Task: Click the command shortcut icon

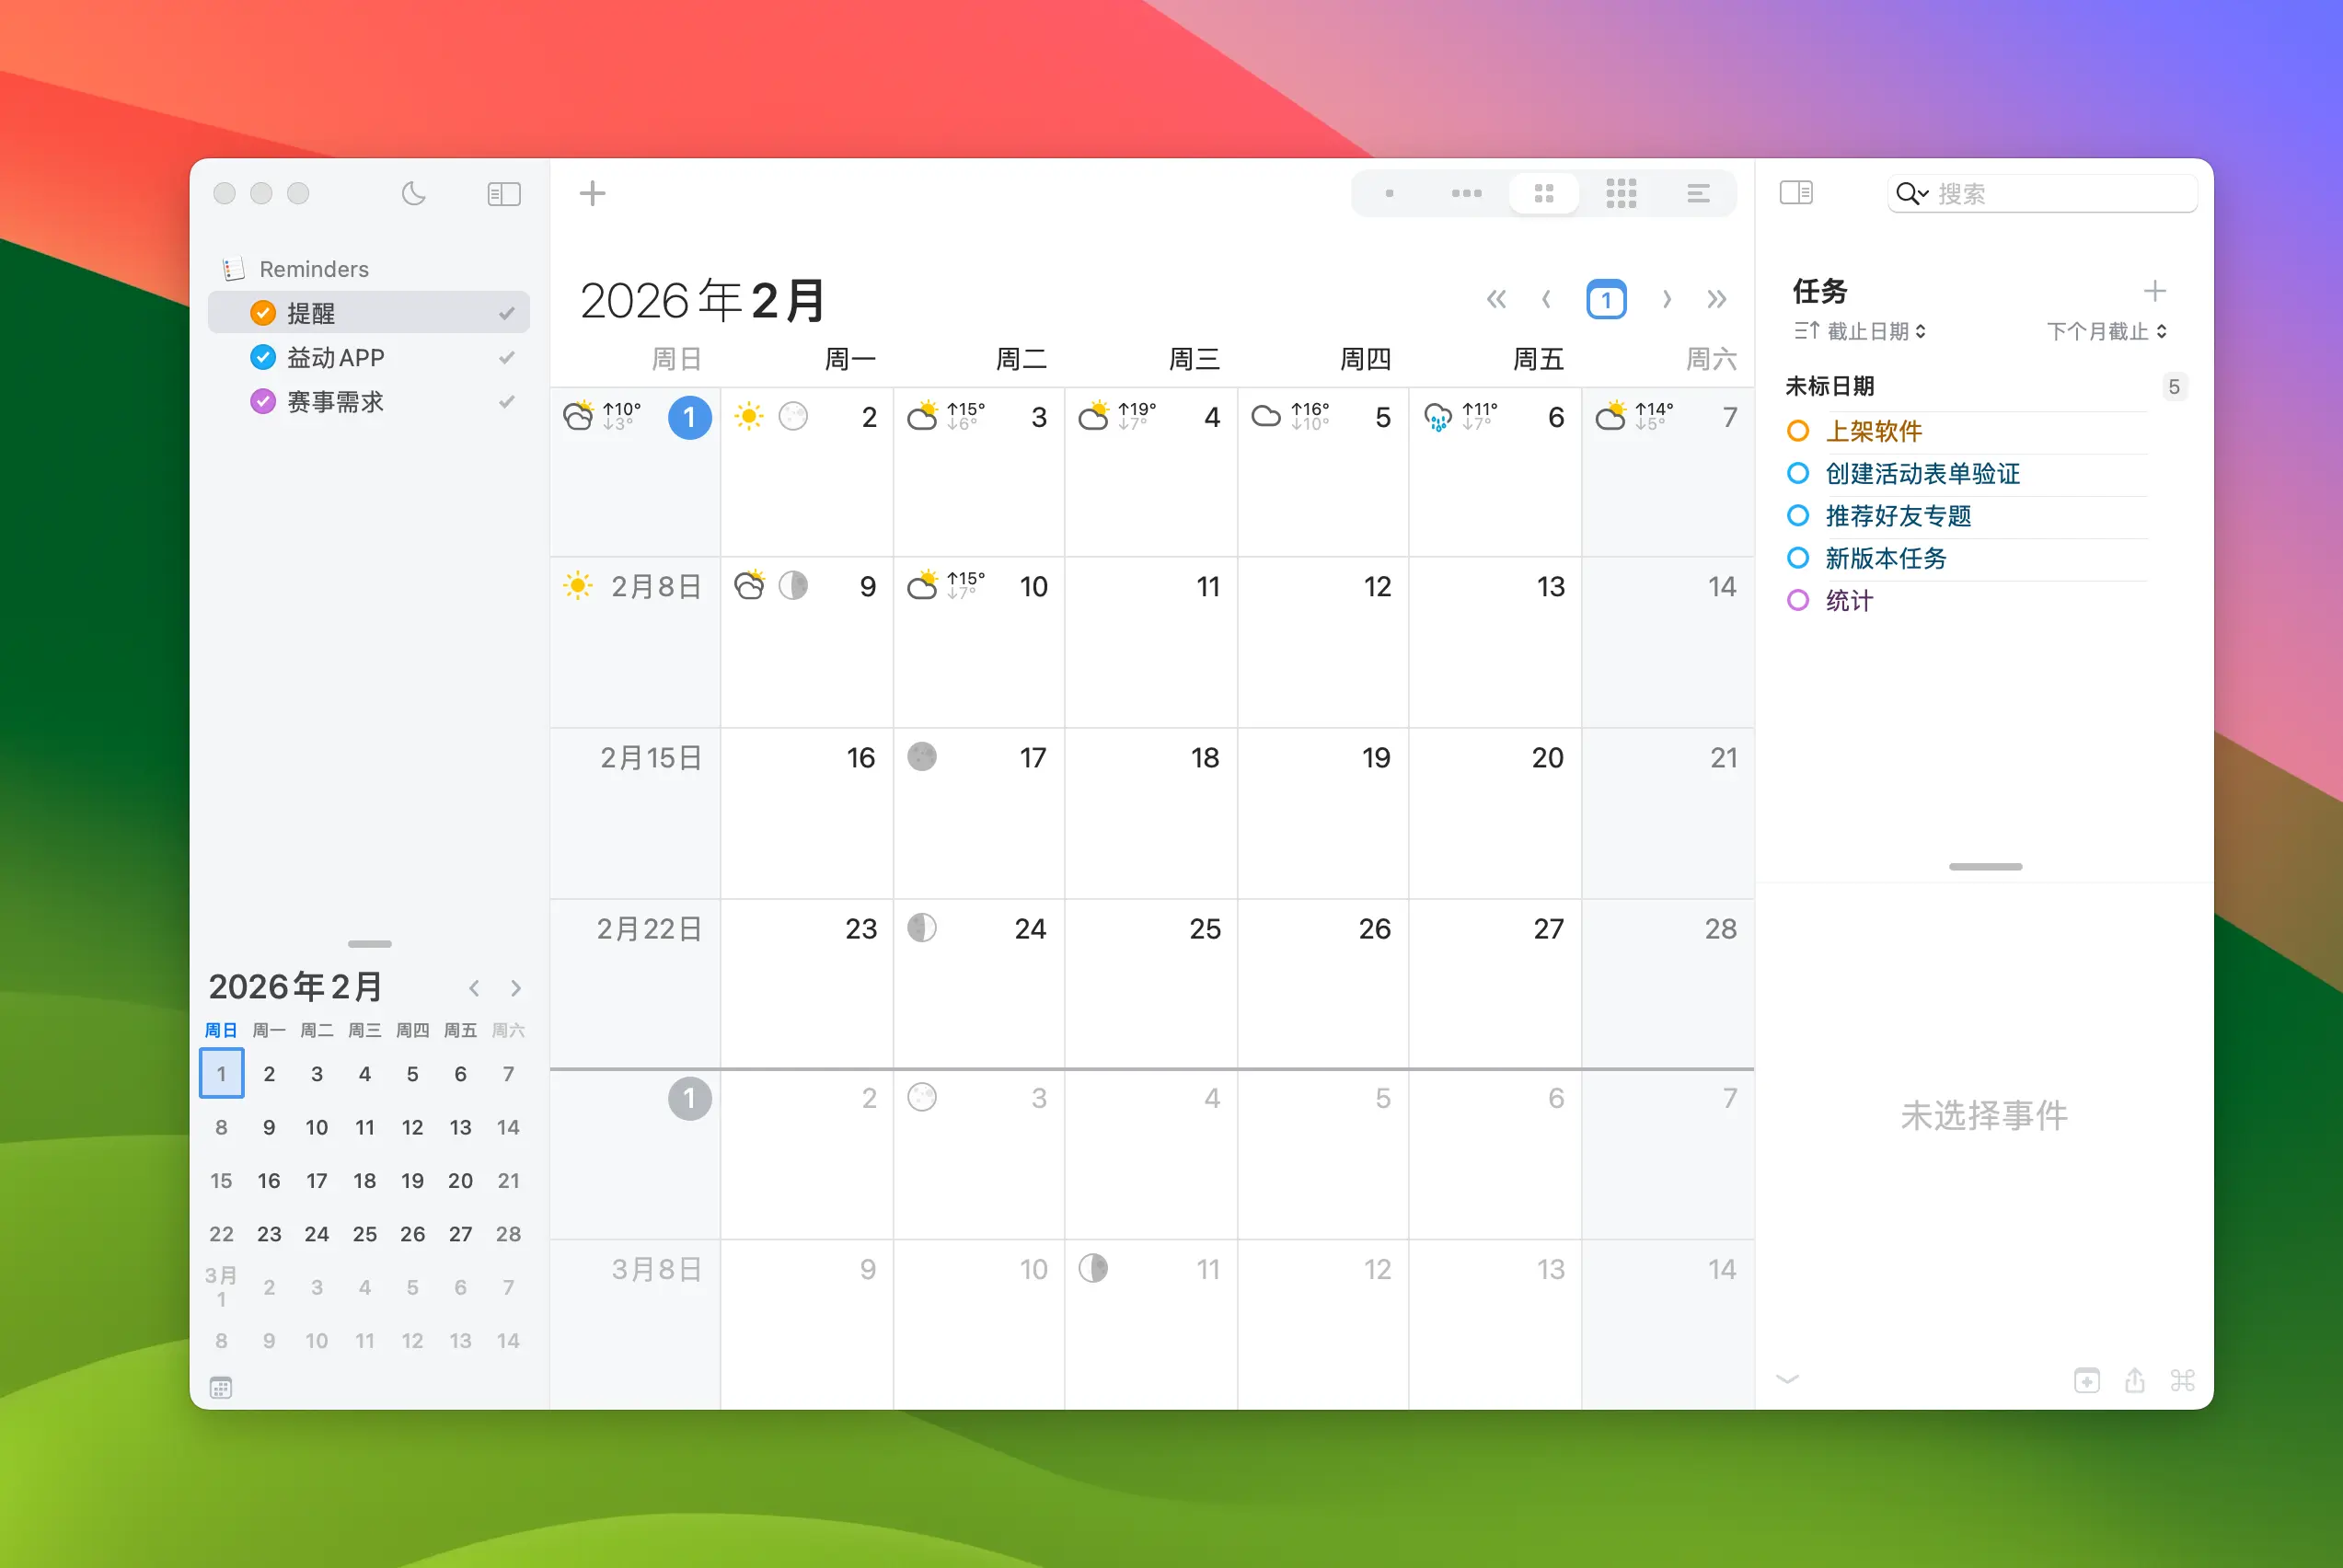Action: (2182, 1380)
